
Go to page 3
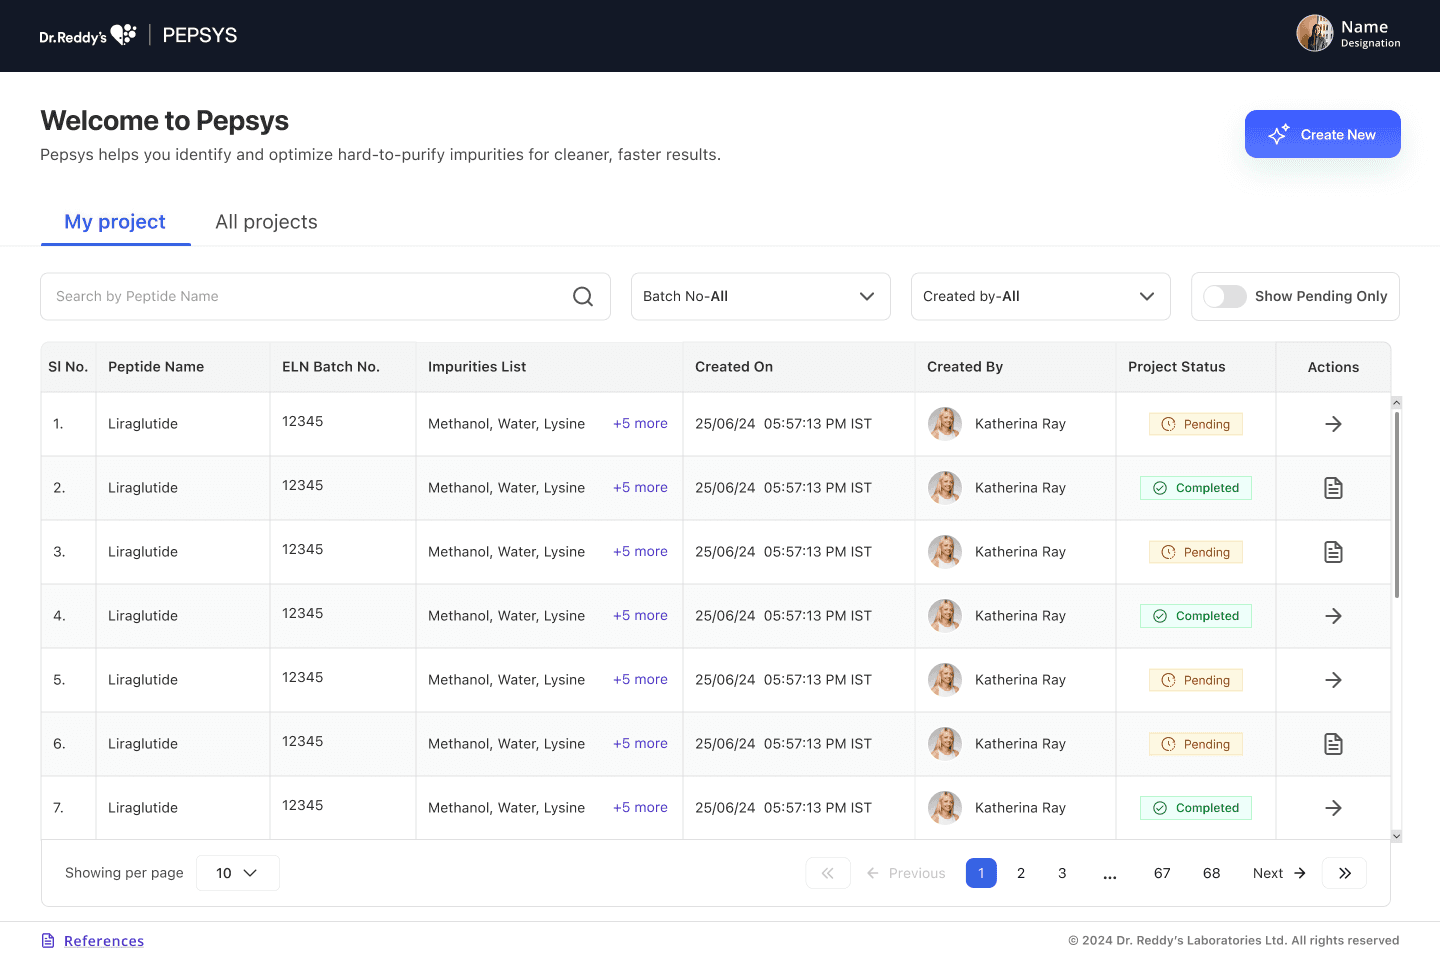click(1062, 873)
